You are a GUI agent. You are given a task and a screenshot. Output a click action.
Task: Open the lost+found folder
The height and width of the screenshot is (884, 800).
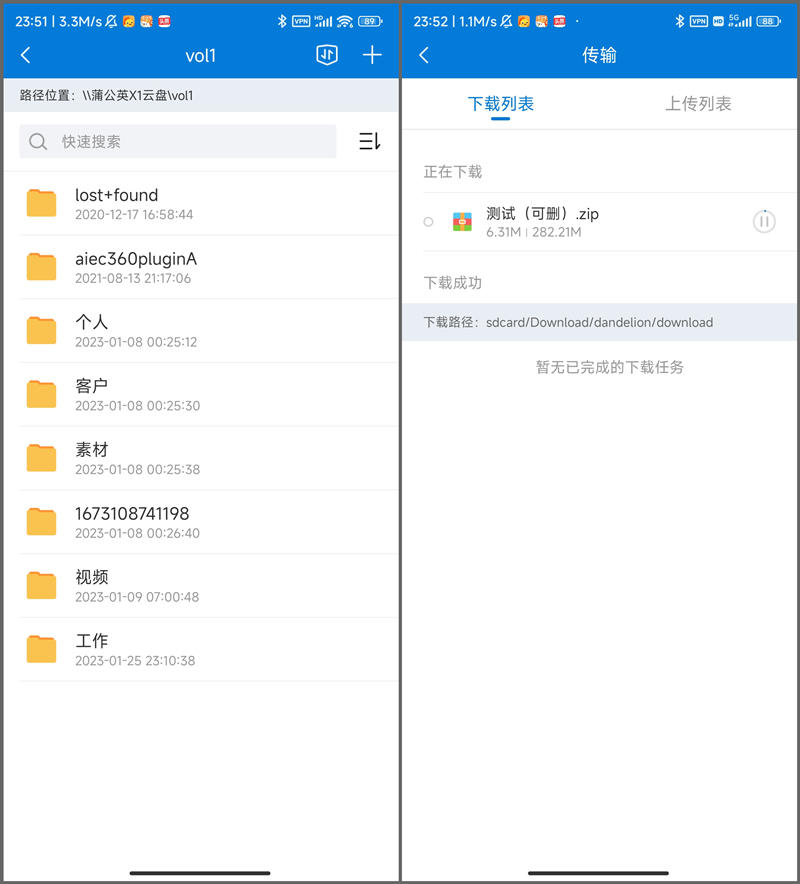coord(116,203)
